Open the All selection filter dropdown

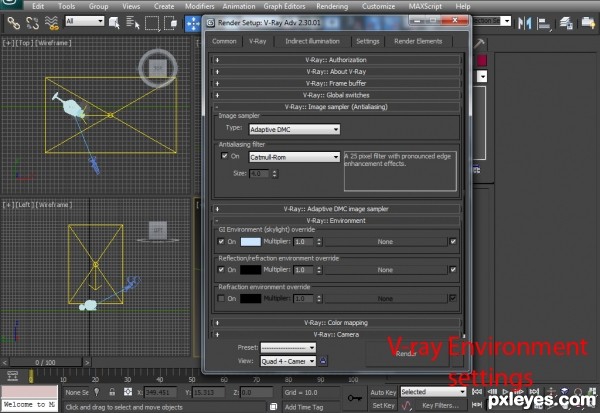pyautogui.click(x=85, y=21)
